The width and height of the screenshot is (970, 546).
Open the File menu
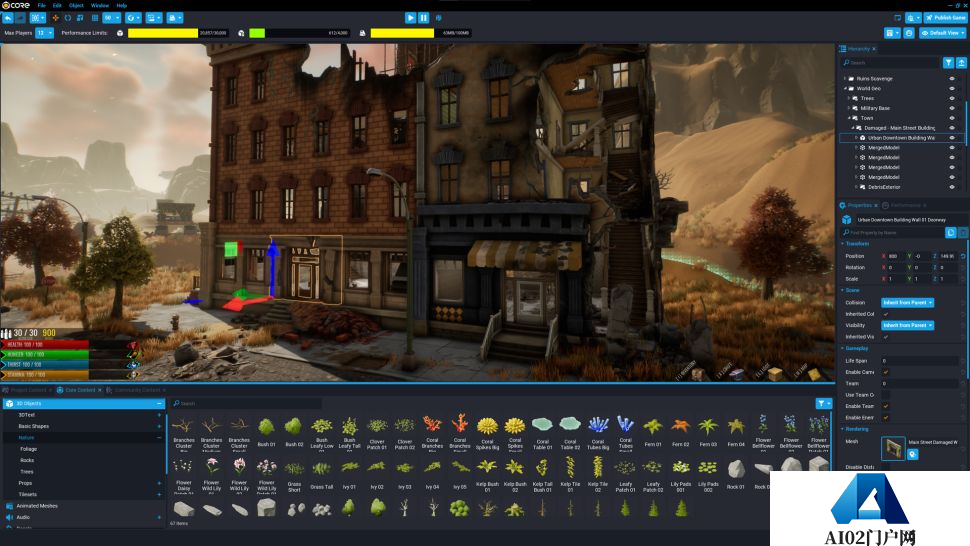(x=41, y=5)
